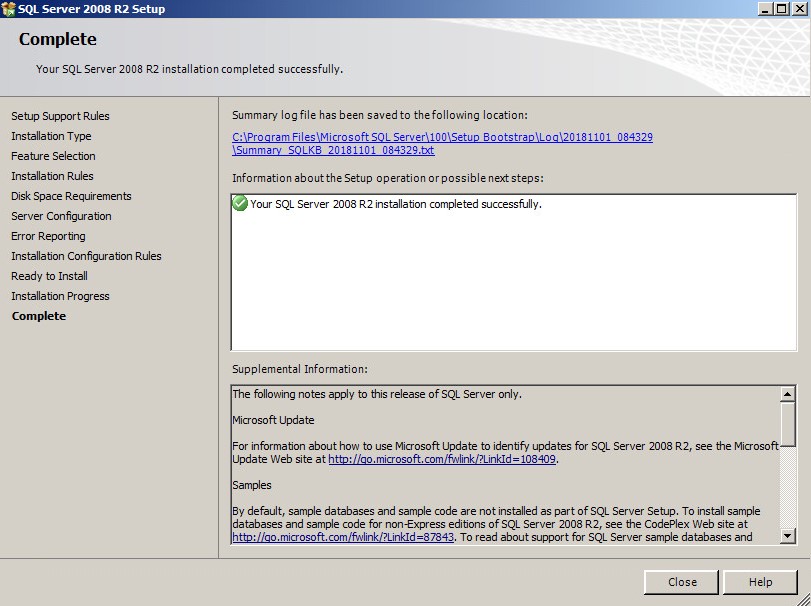Select the Installation Rules step

coord(52,176)
